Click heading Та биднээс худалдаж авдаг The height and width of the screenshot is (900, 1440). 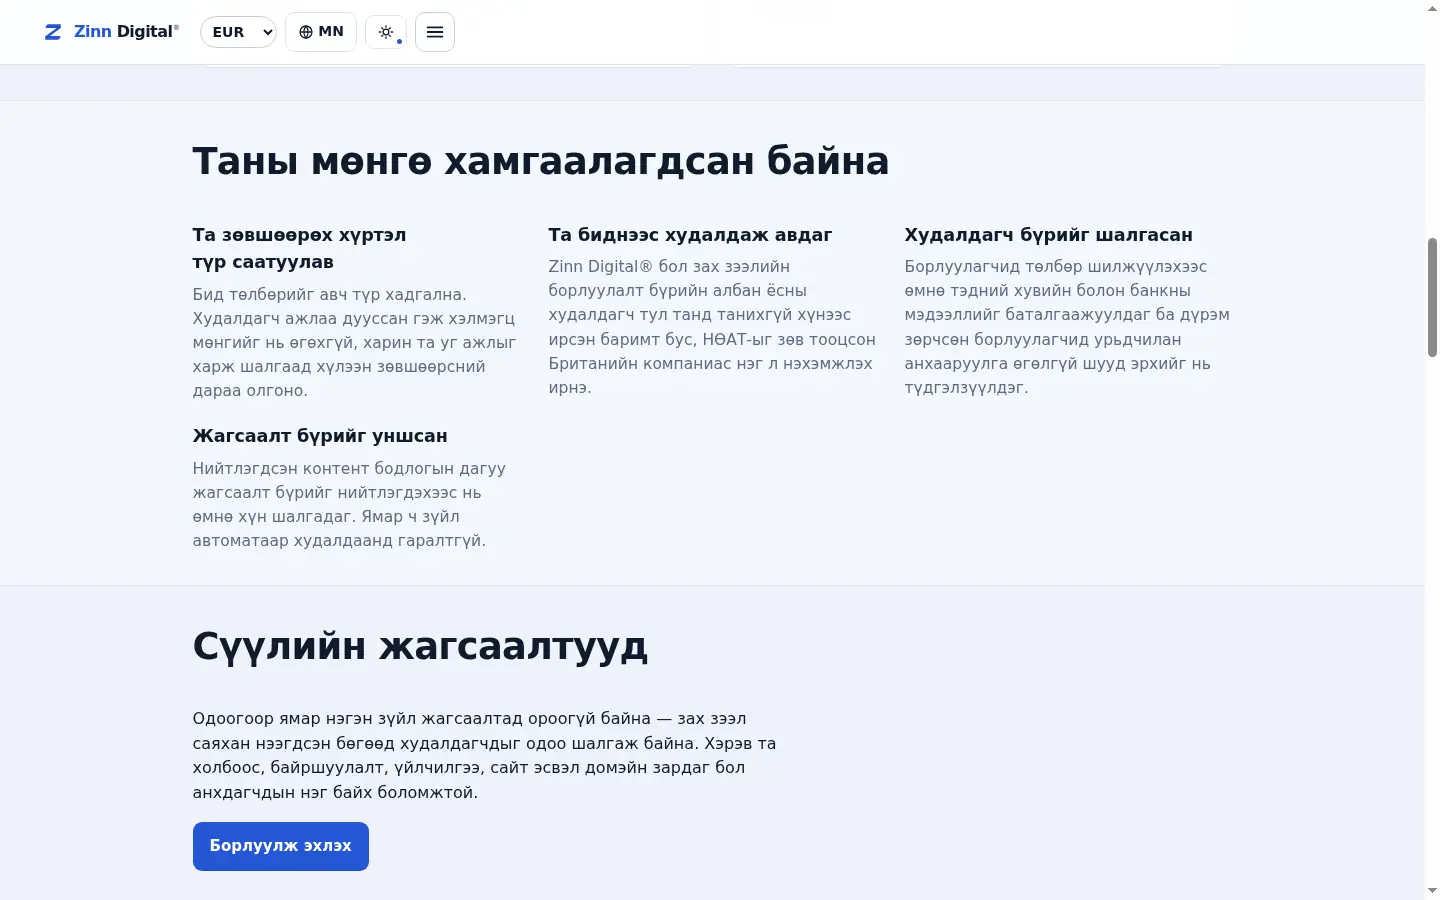690,235
